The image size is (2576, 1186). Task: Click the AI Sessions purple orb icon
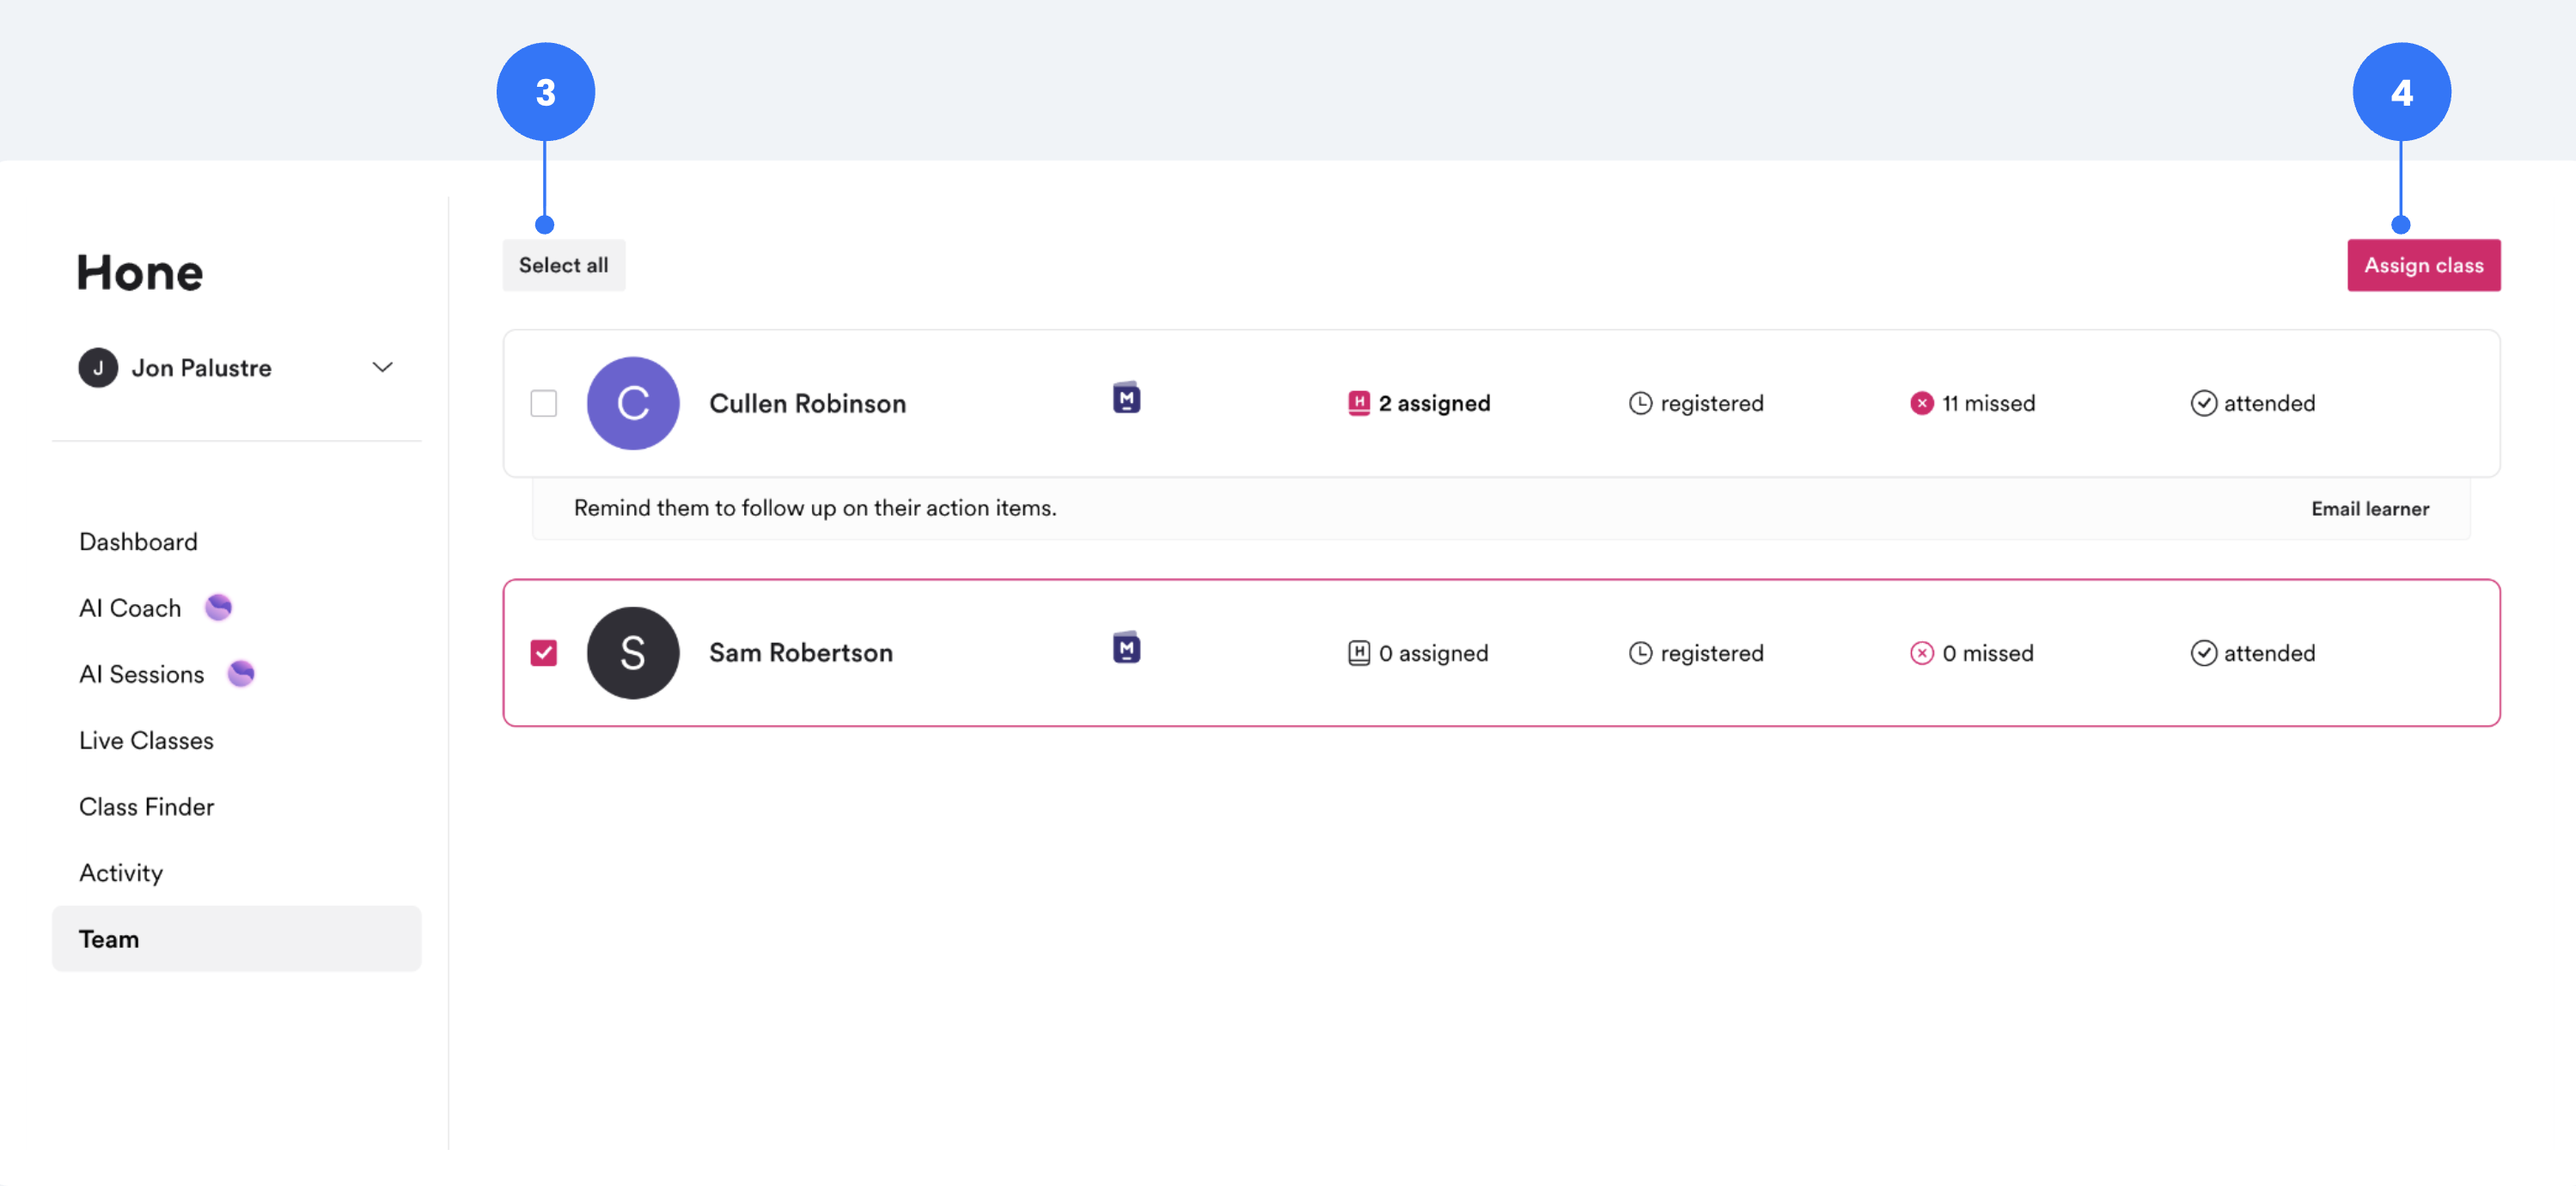pos(241,673)
